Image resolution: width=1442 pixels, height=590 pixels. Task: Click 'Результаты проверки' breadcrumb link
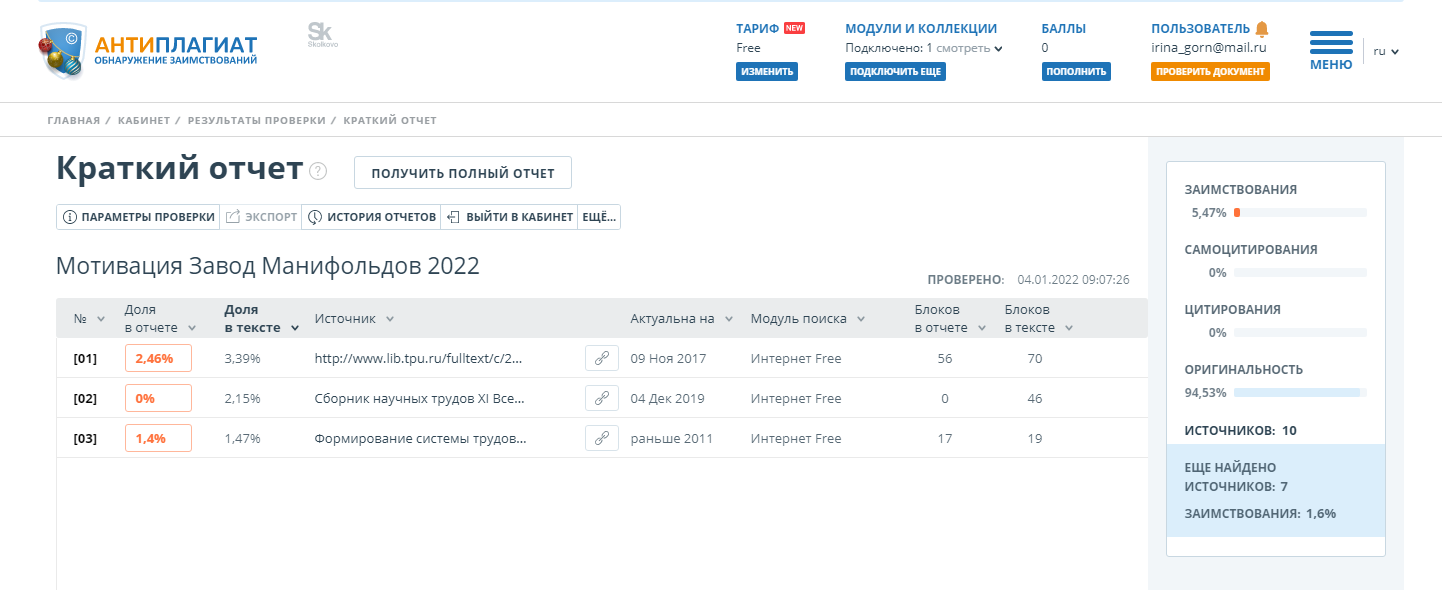pyautogui.click(x=256, y=120)
